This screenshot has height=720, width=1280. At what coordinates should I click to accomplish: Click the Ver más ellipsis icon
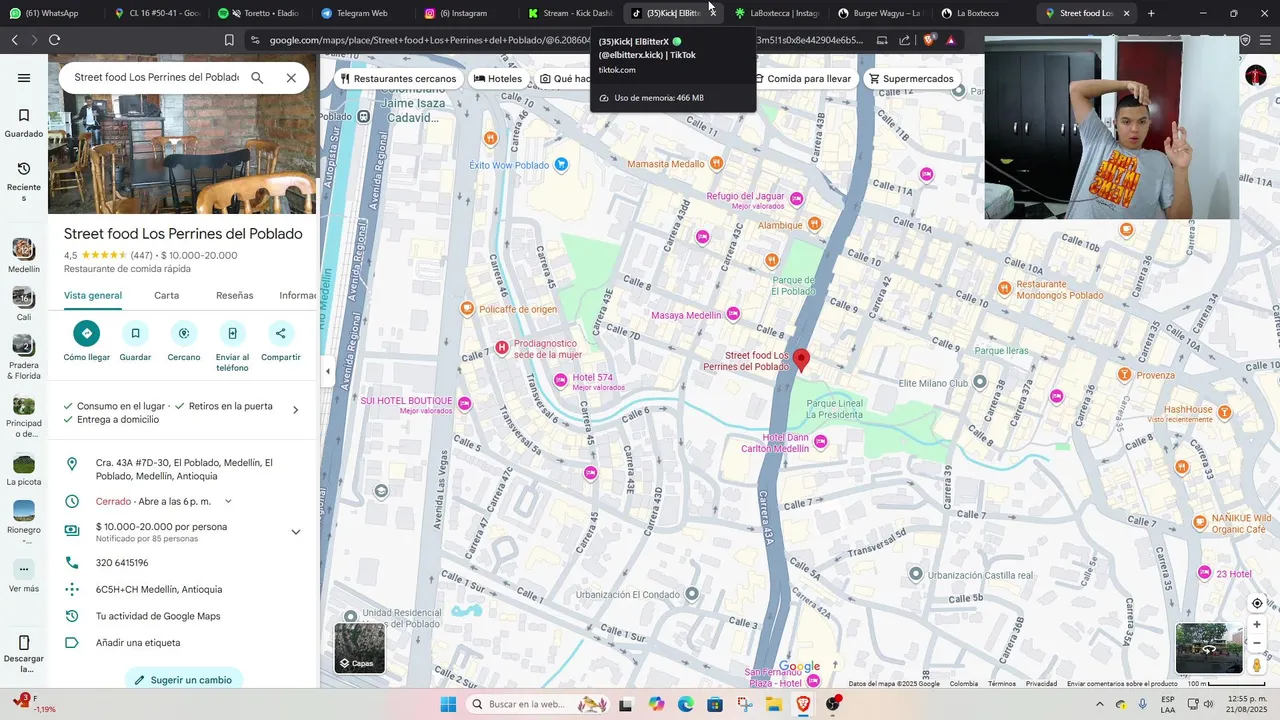24,569
